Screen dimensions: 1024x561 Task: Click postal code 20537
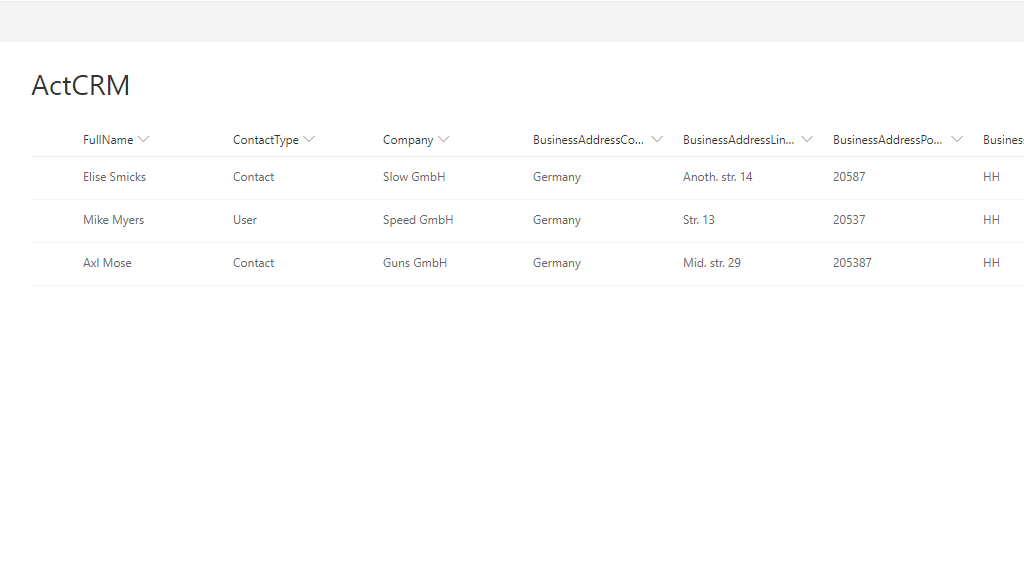849,220
